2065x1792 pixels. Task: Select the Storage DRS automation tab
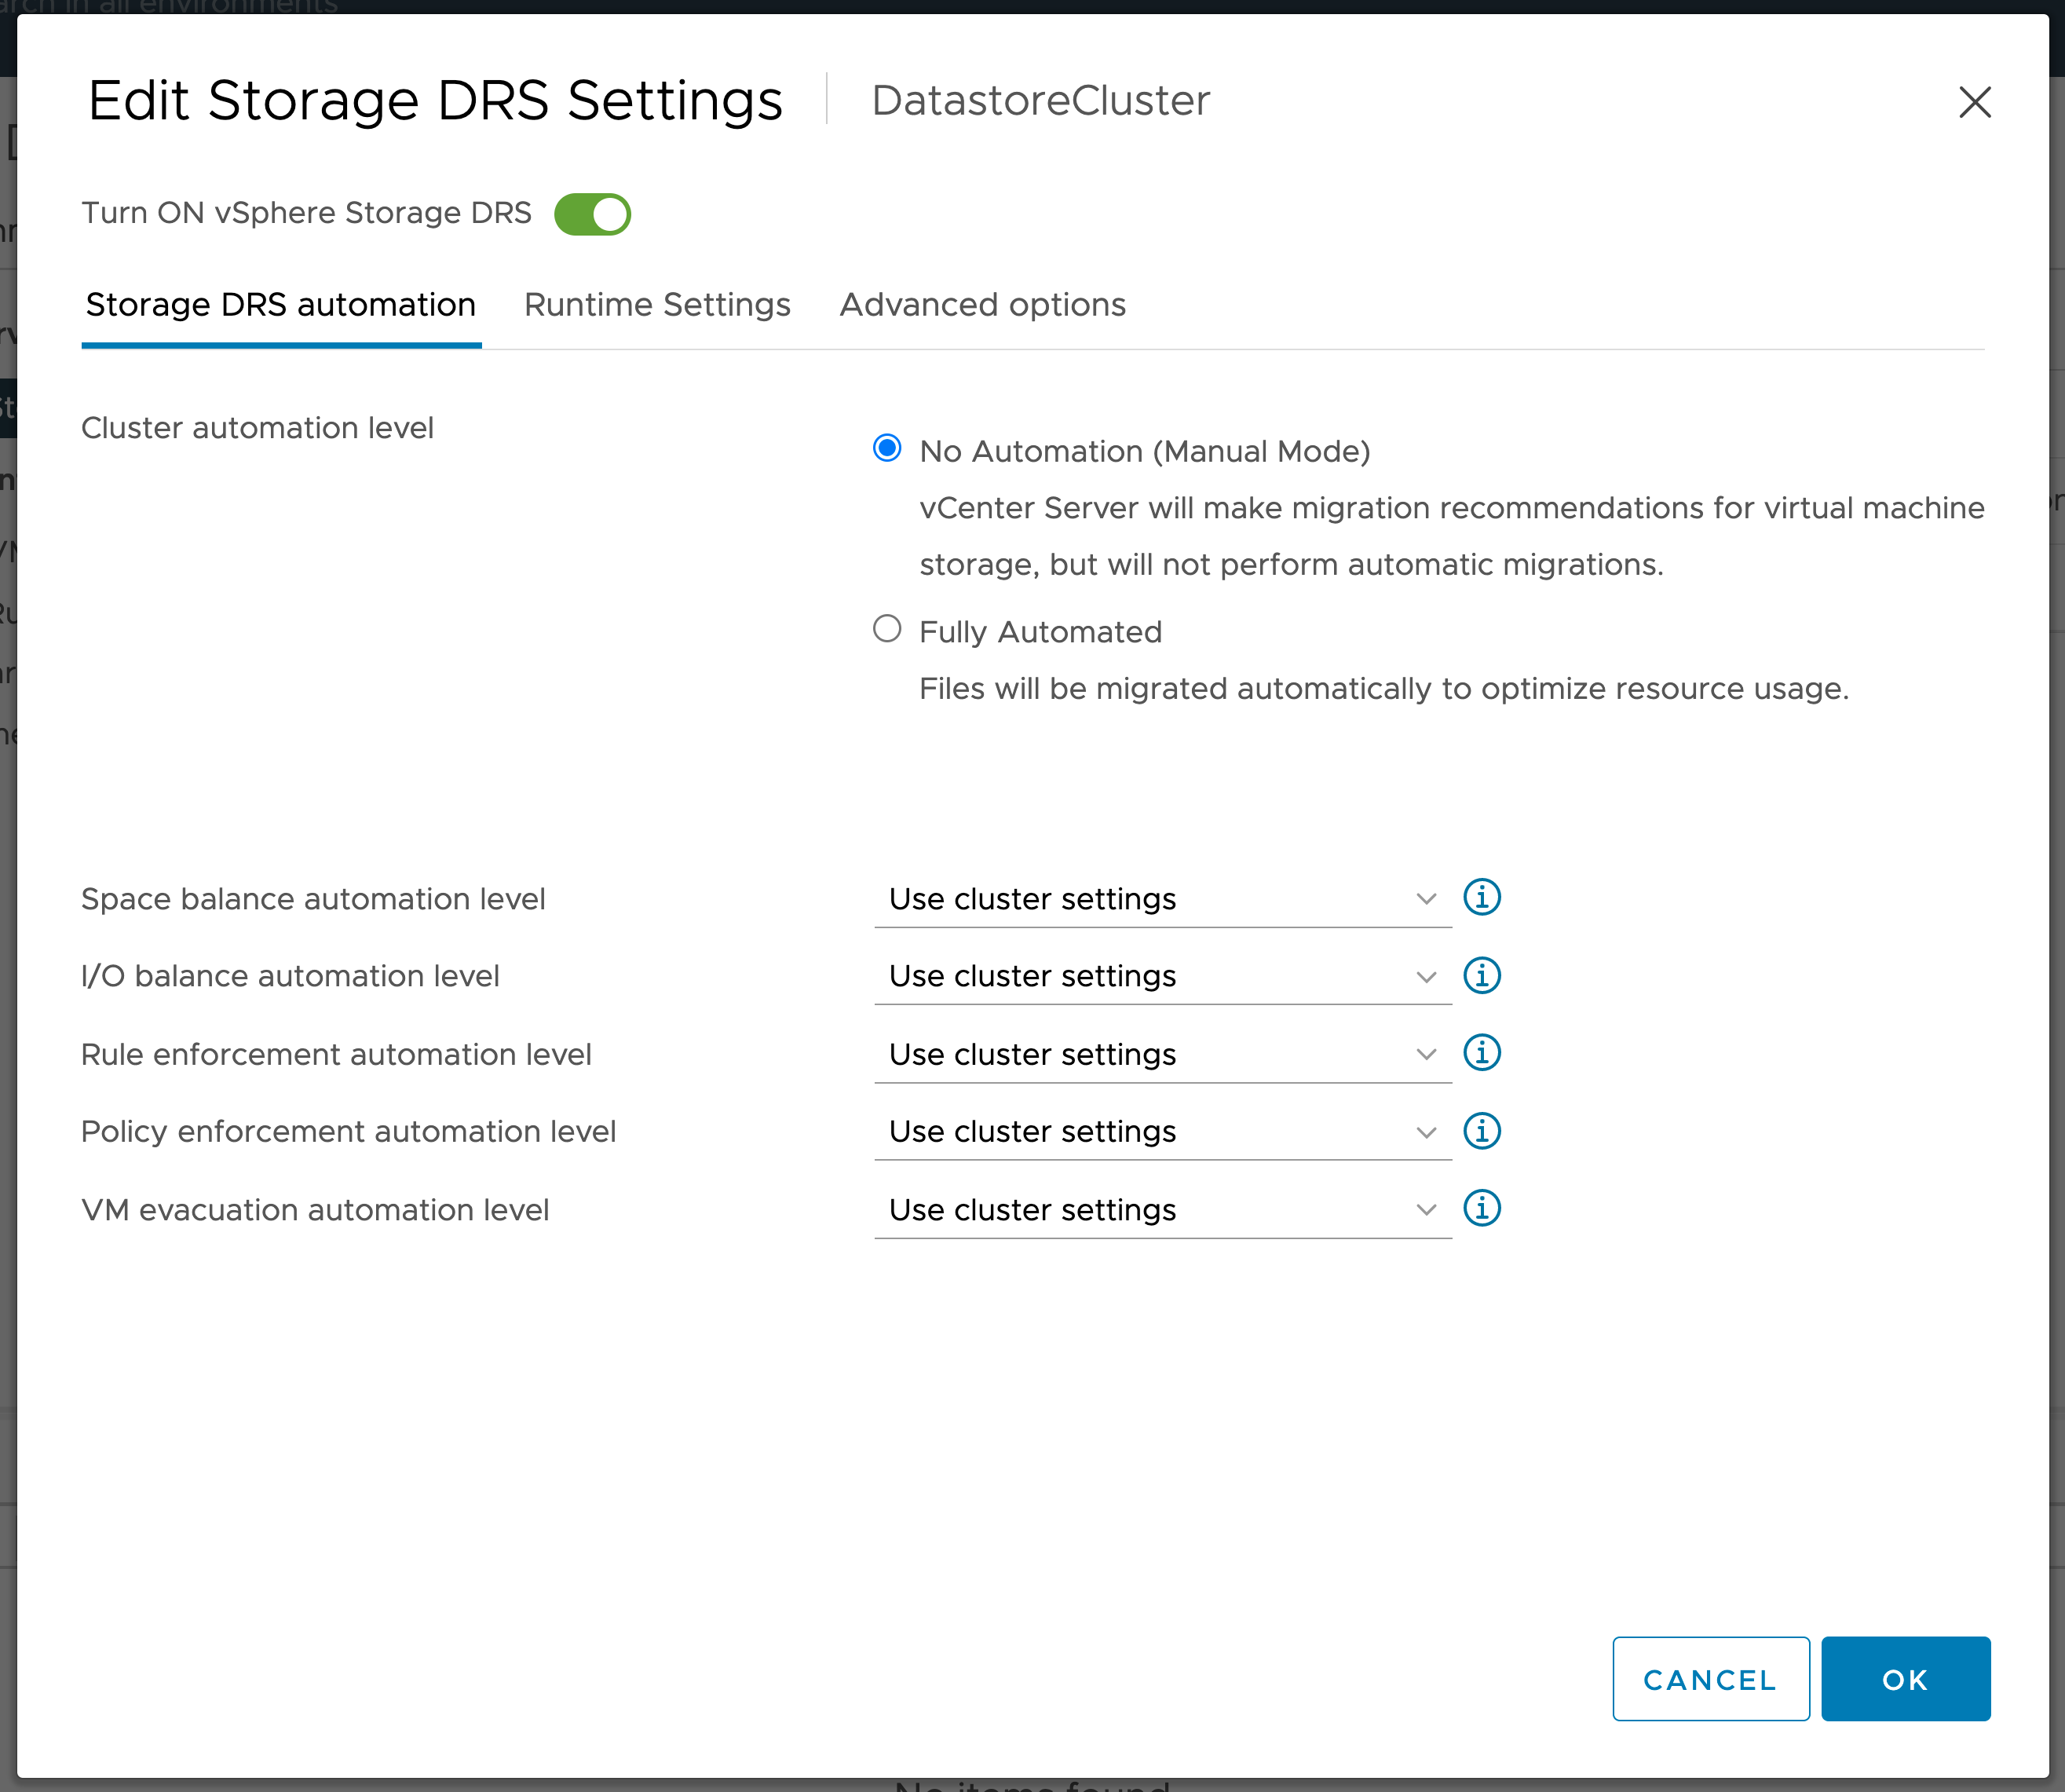pyautogui.click(x=281, y=305)
